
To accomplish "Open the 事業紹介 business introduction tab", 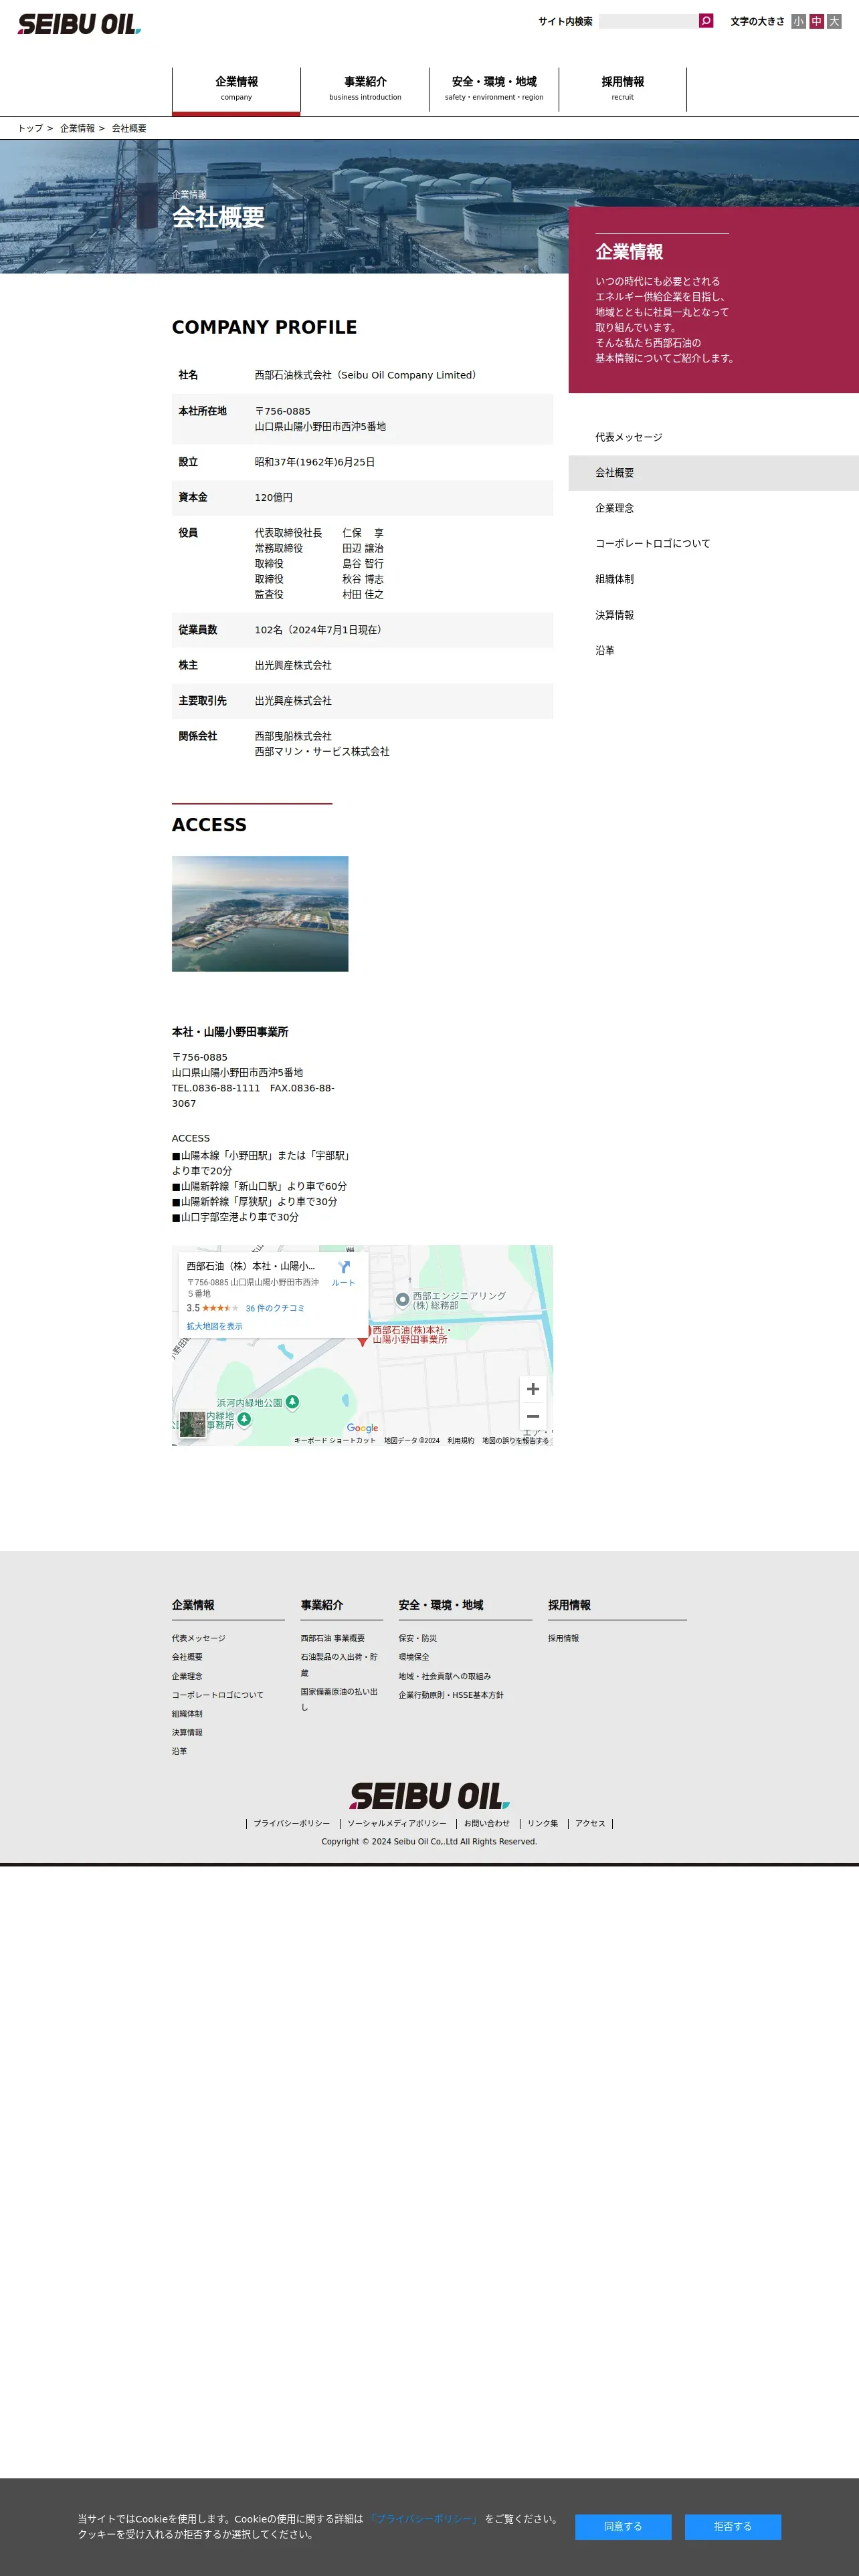I will [365, 89].
